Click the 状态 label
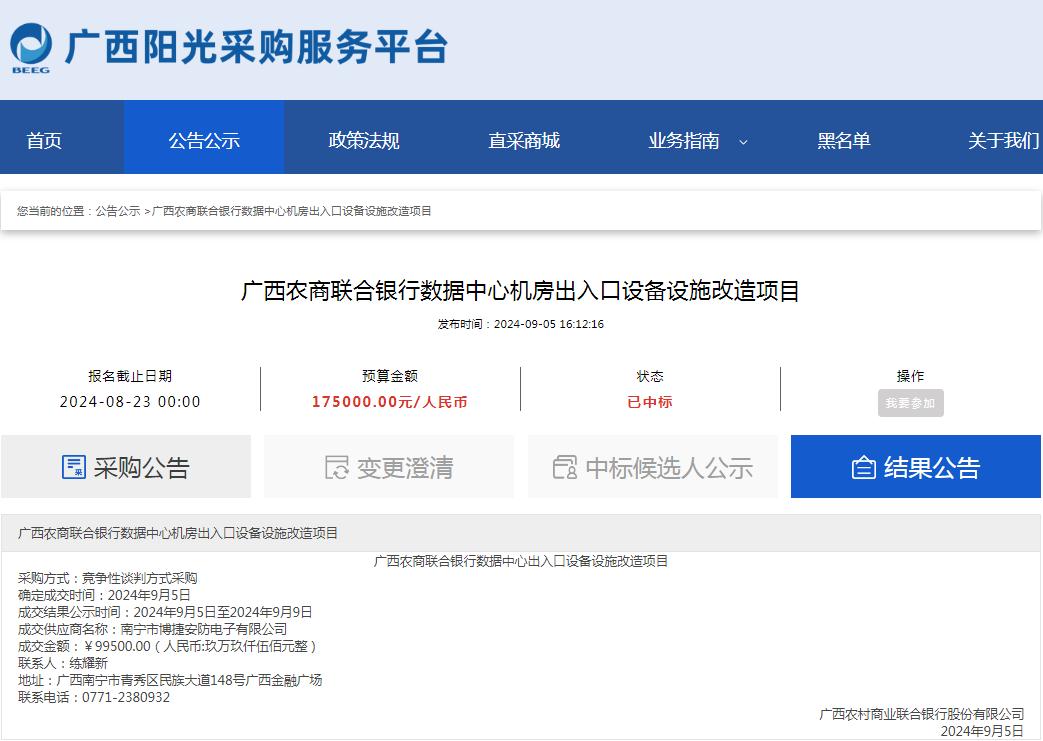Screen dimensions: 1043x741 coord(650,376)
